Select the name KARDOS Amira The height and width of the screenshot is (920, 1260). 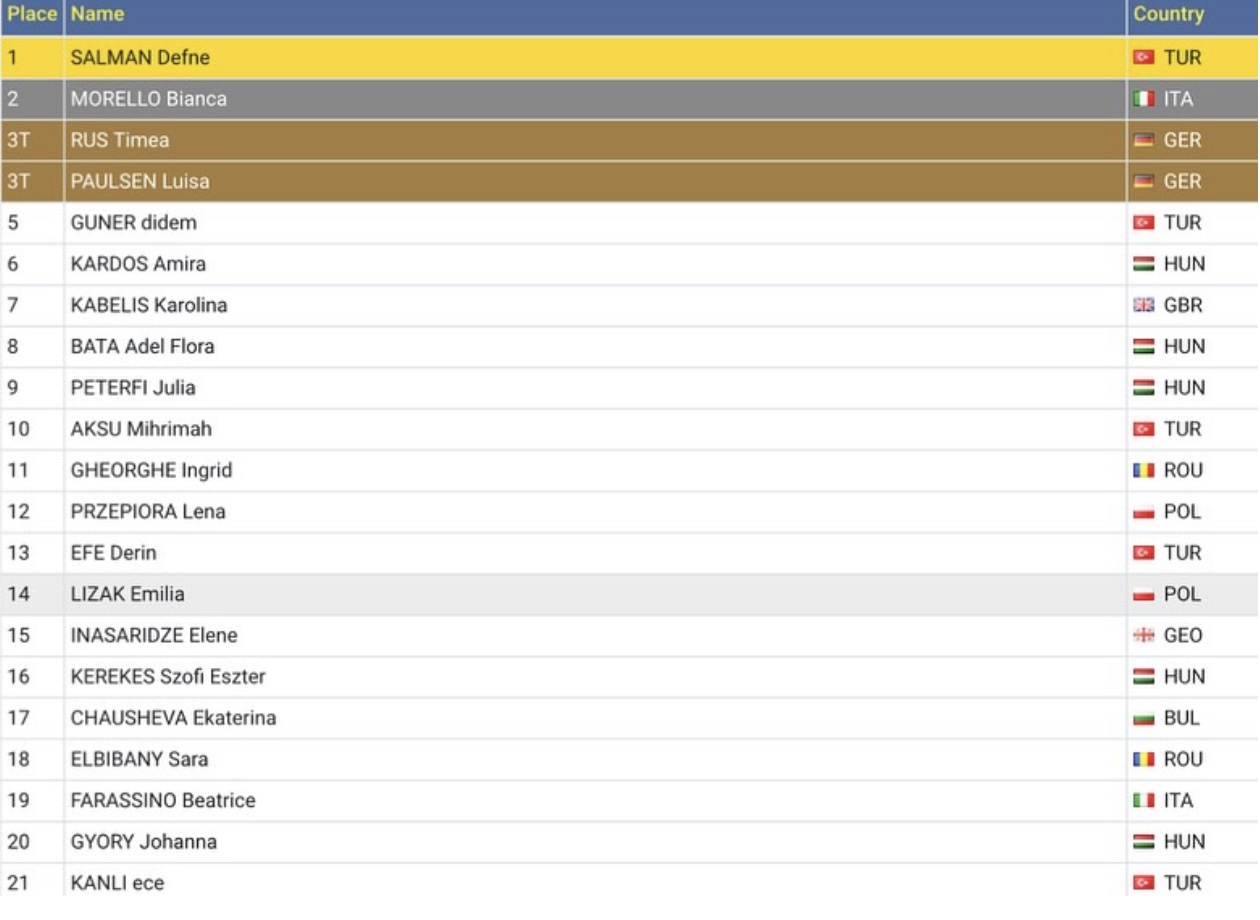coord(139,264)
